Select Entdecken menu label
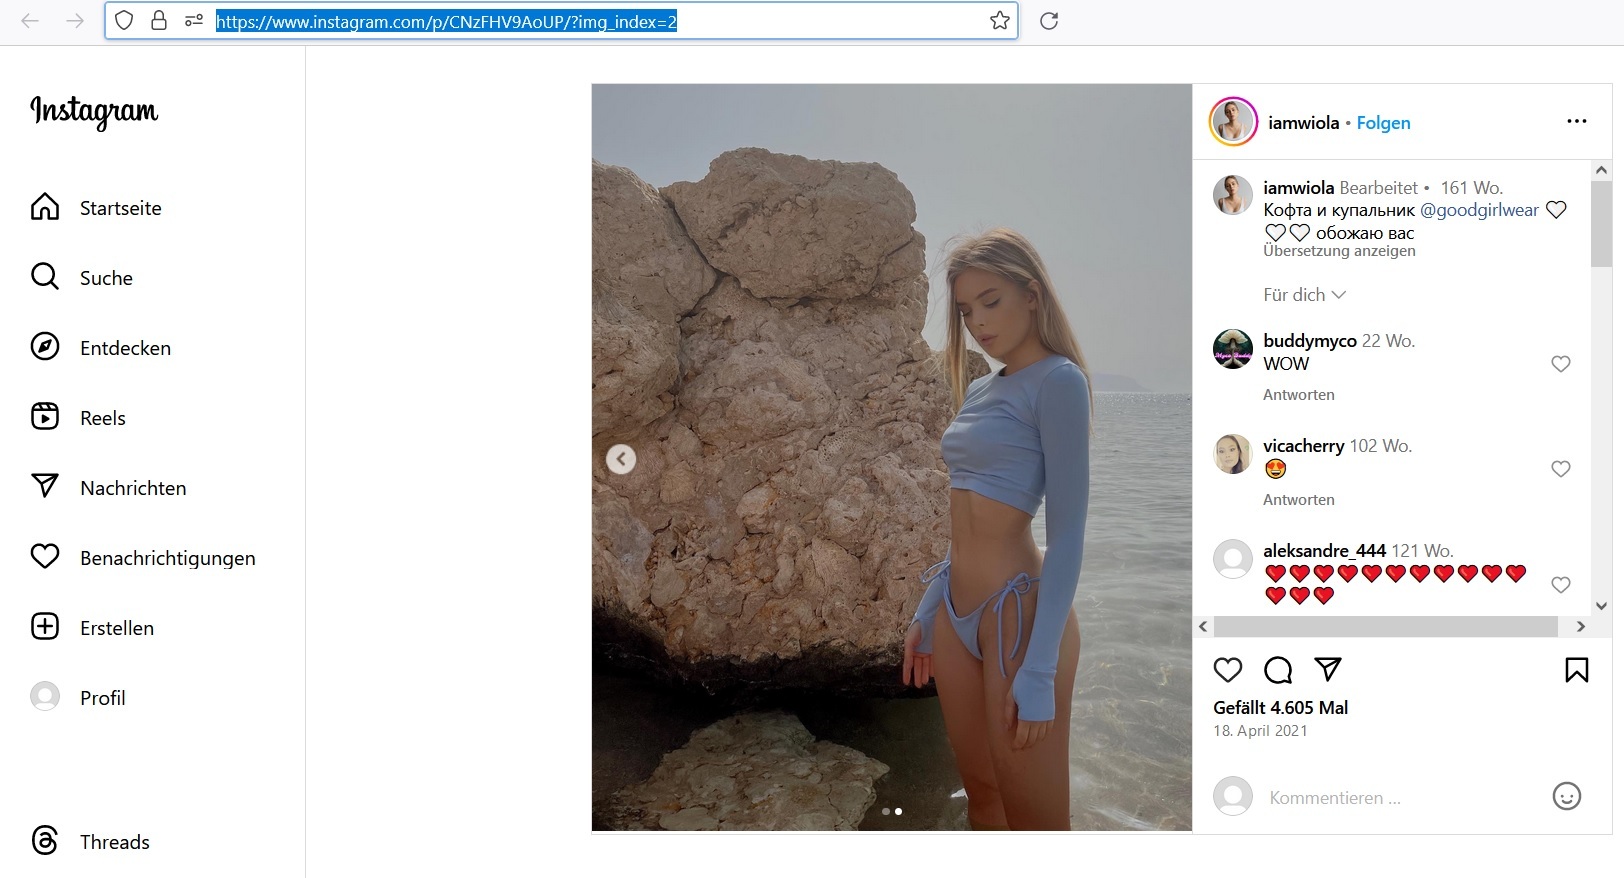 [x=125, y=348]
